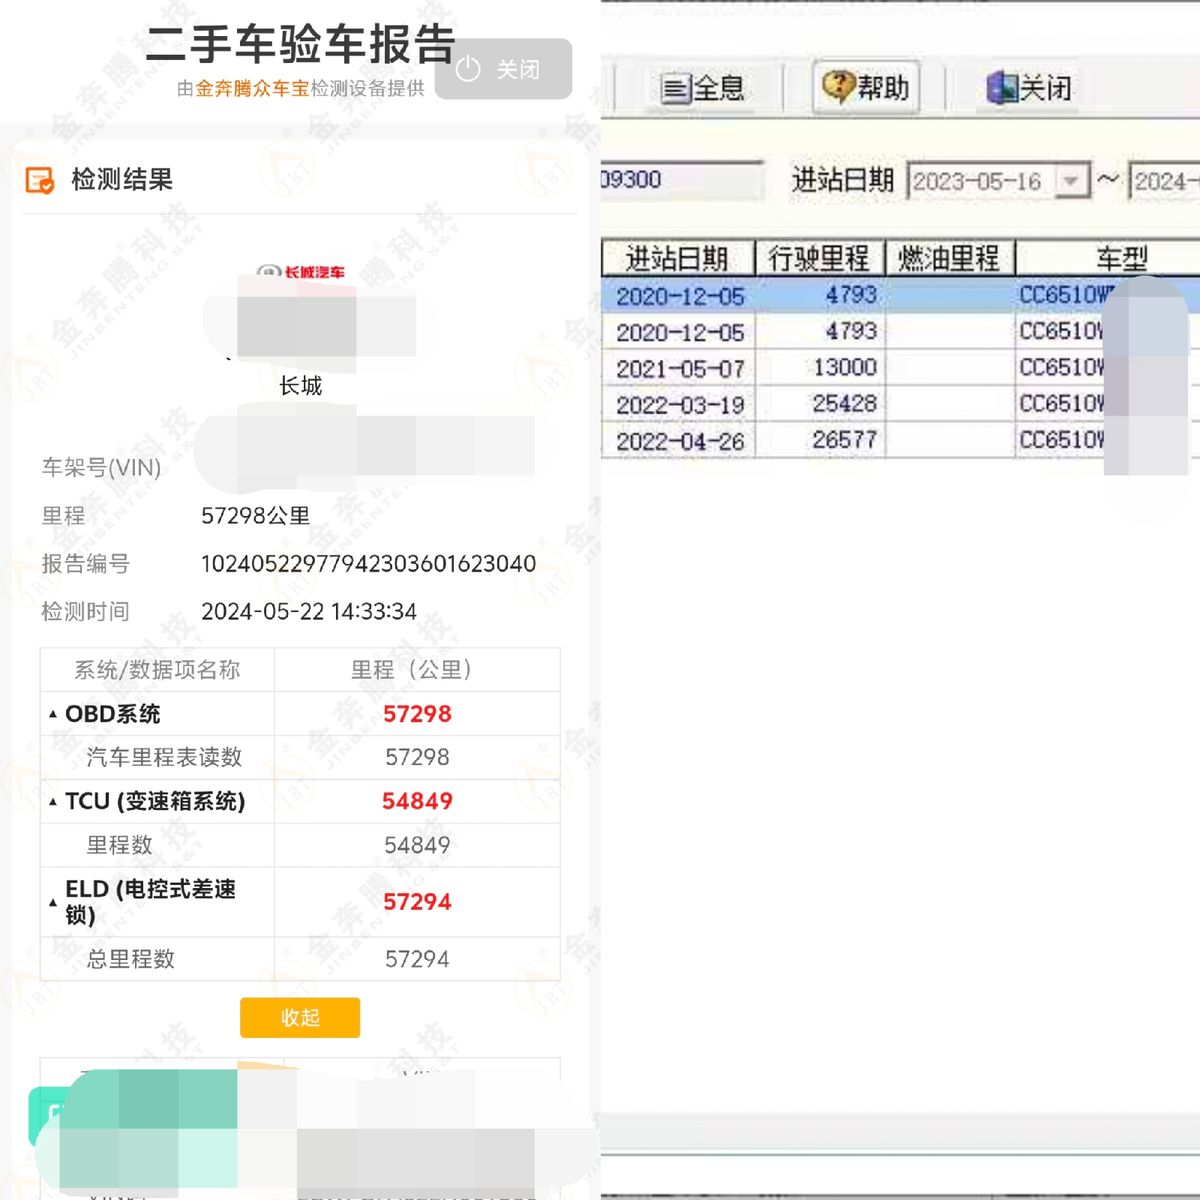Click mileage value 13000
This screenshot has width=1200, height=1200.
click(845, 368)
